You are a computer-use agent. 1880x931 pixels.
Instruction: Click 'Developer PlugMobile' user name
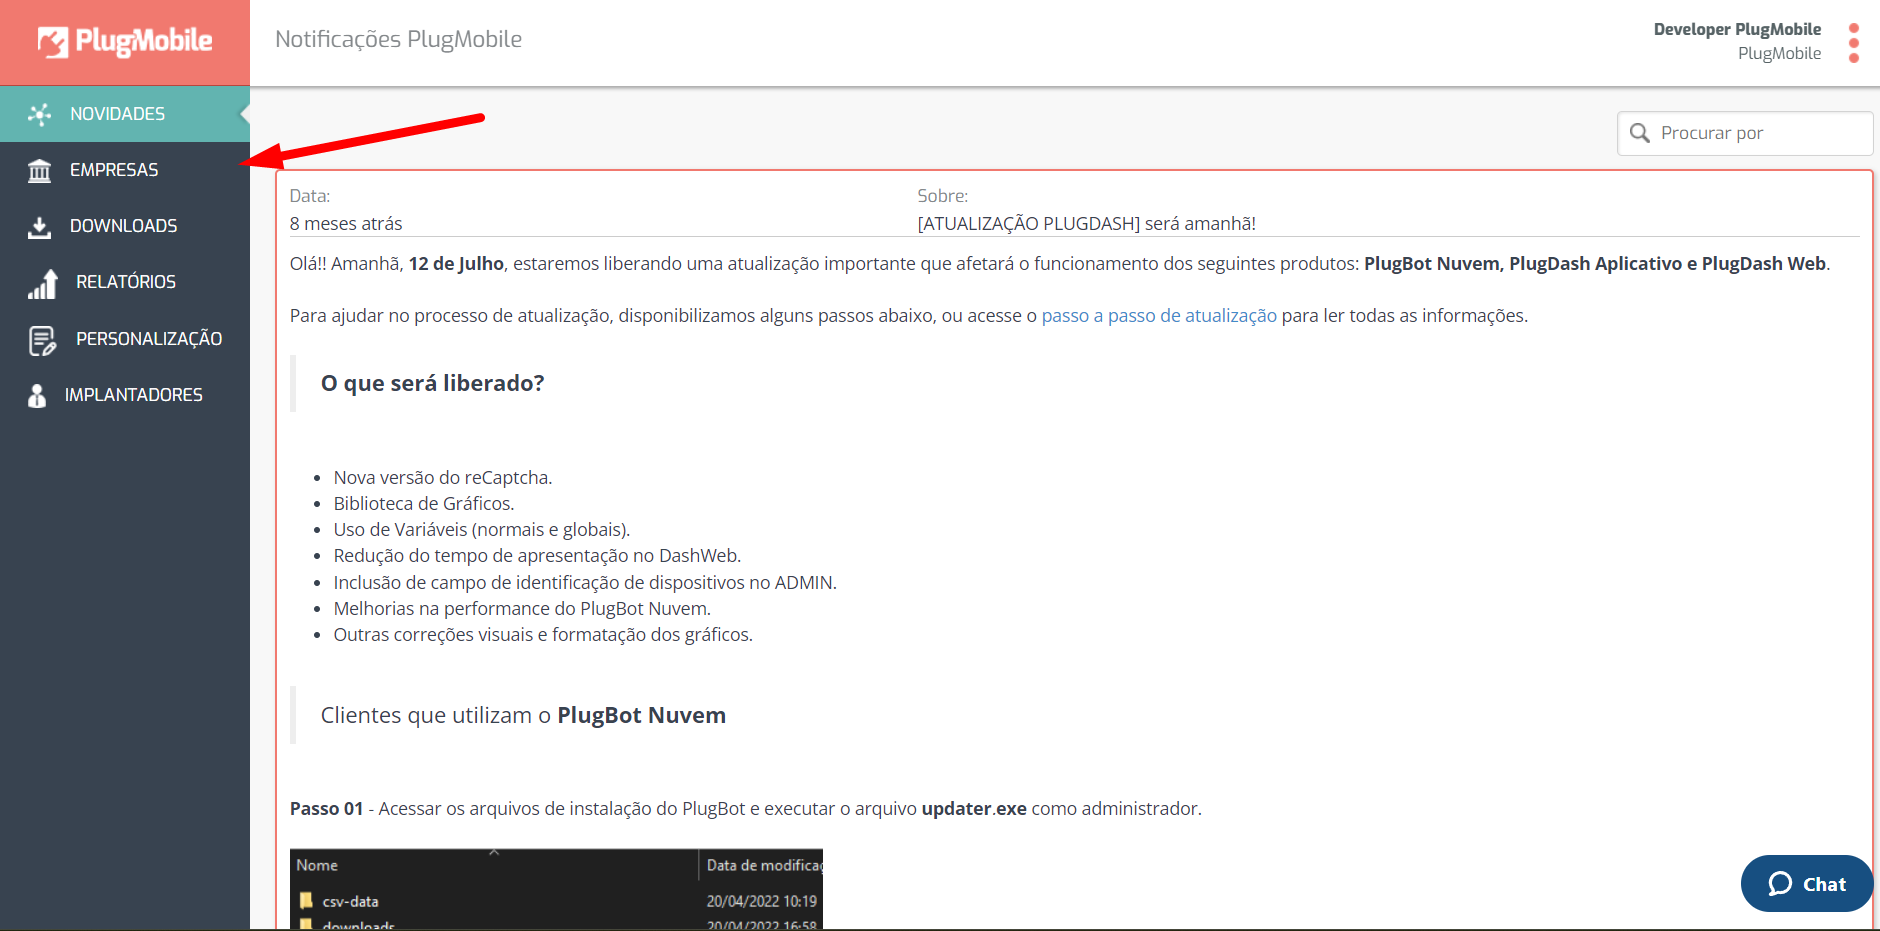1737,29
